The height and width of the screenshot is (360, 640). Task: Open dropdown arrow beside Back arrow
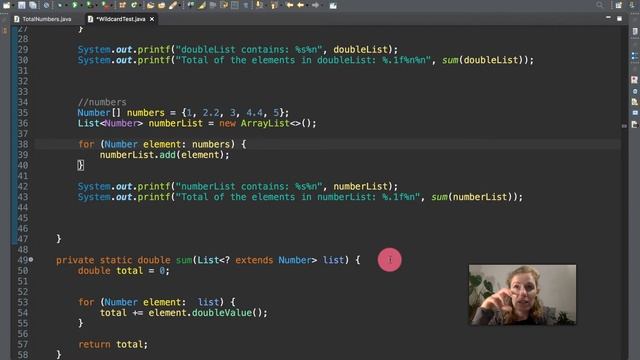[307, 5]
